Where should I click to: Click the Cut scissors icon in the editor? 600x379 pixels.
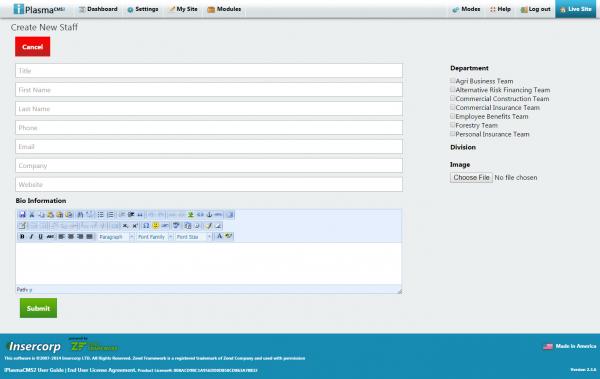tap(32, 215)
